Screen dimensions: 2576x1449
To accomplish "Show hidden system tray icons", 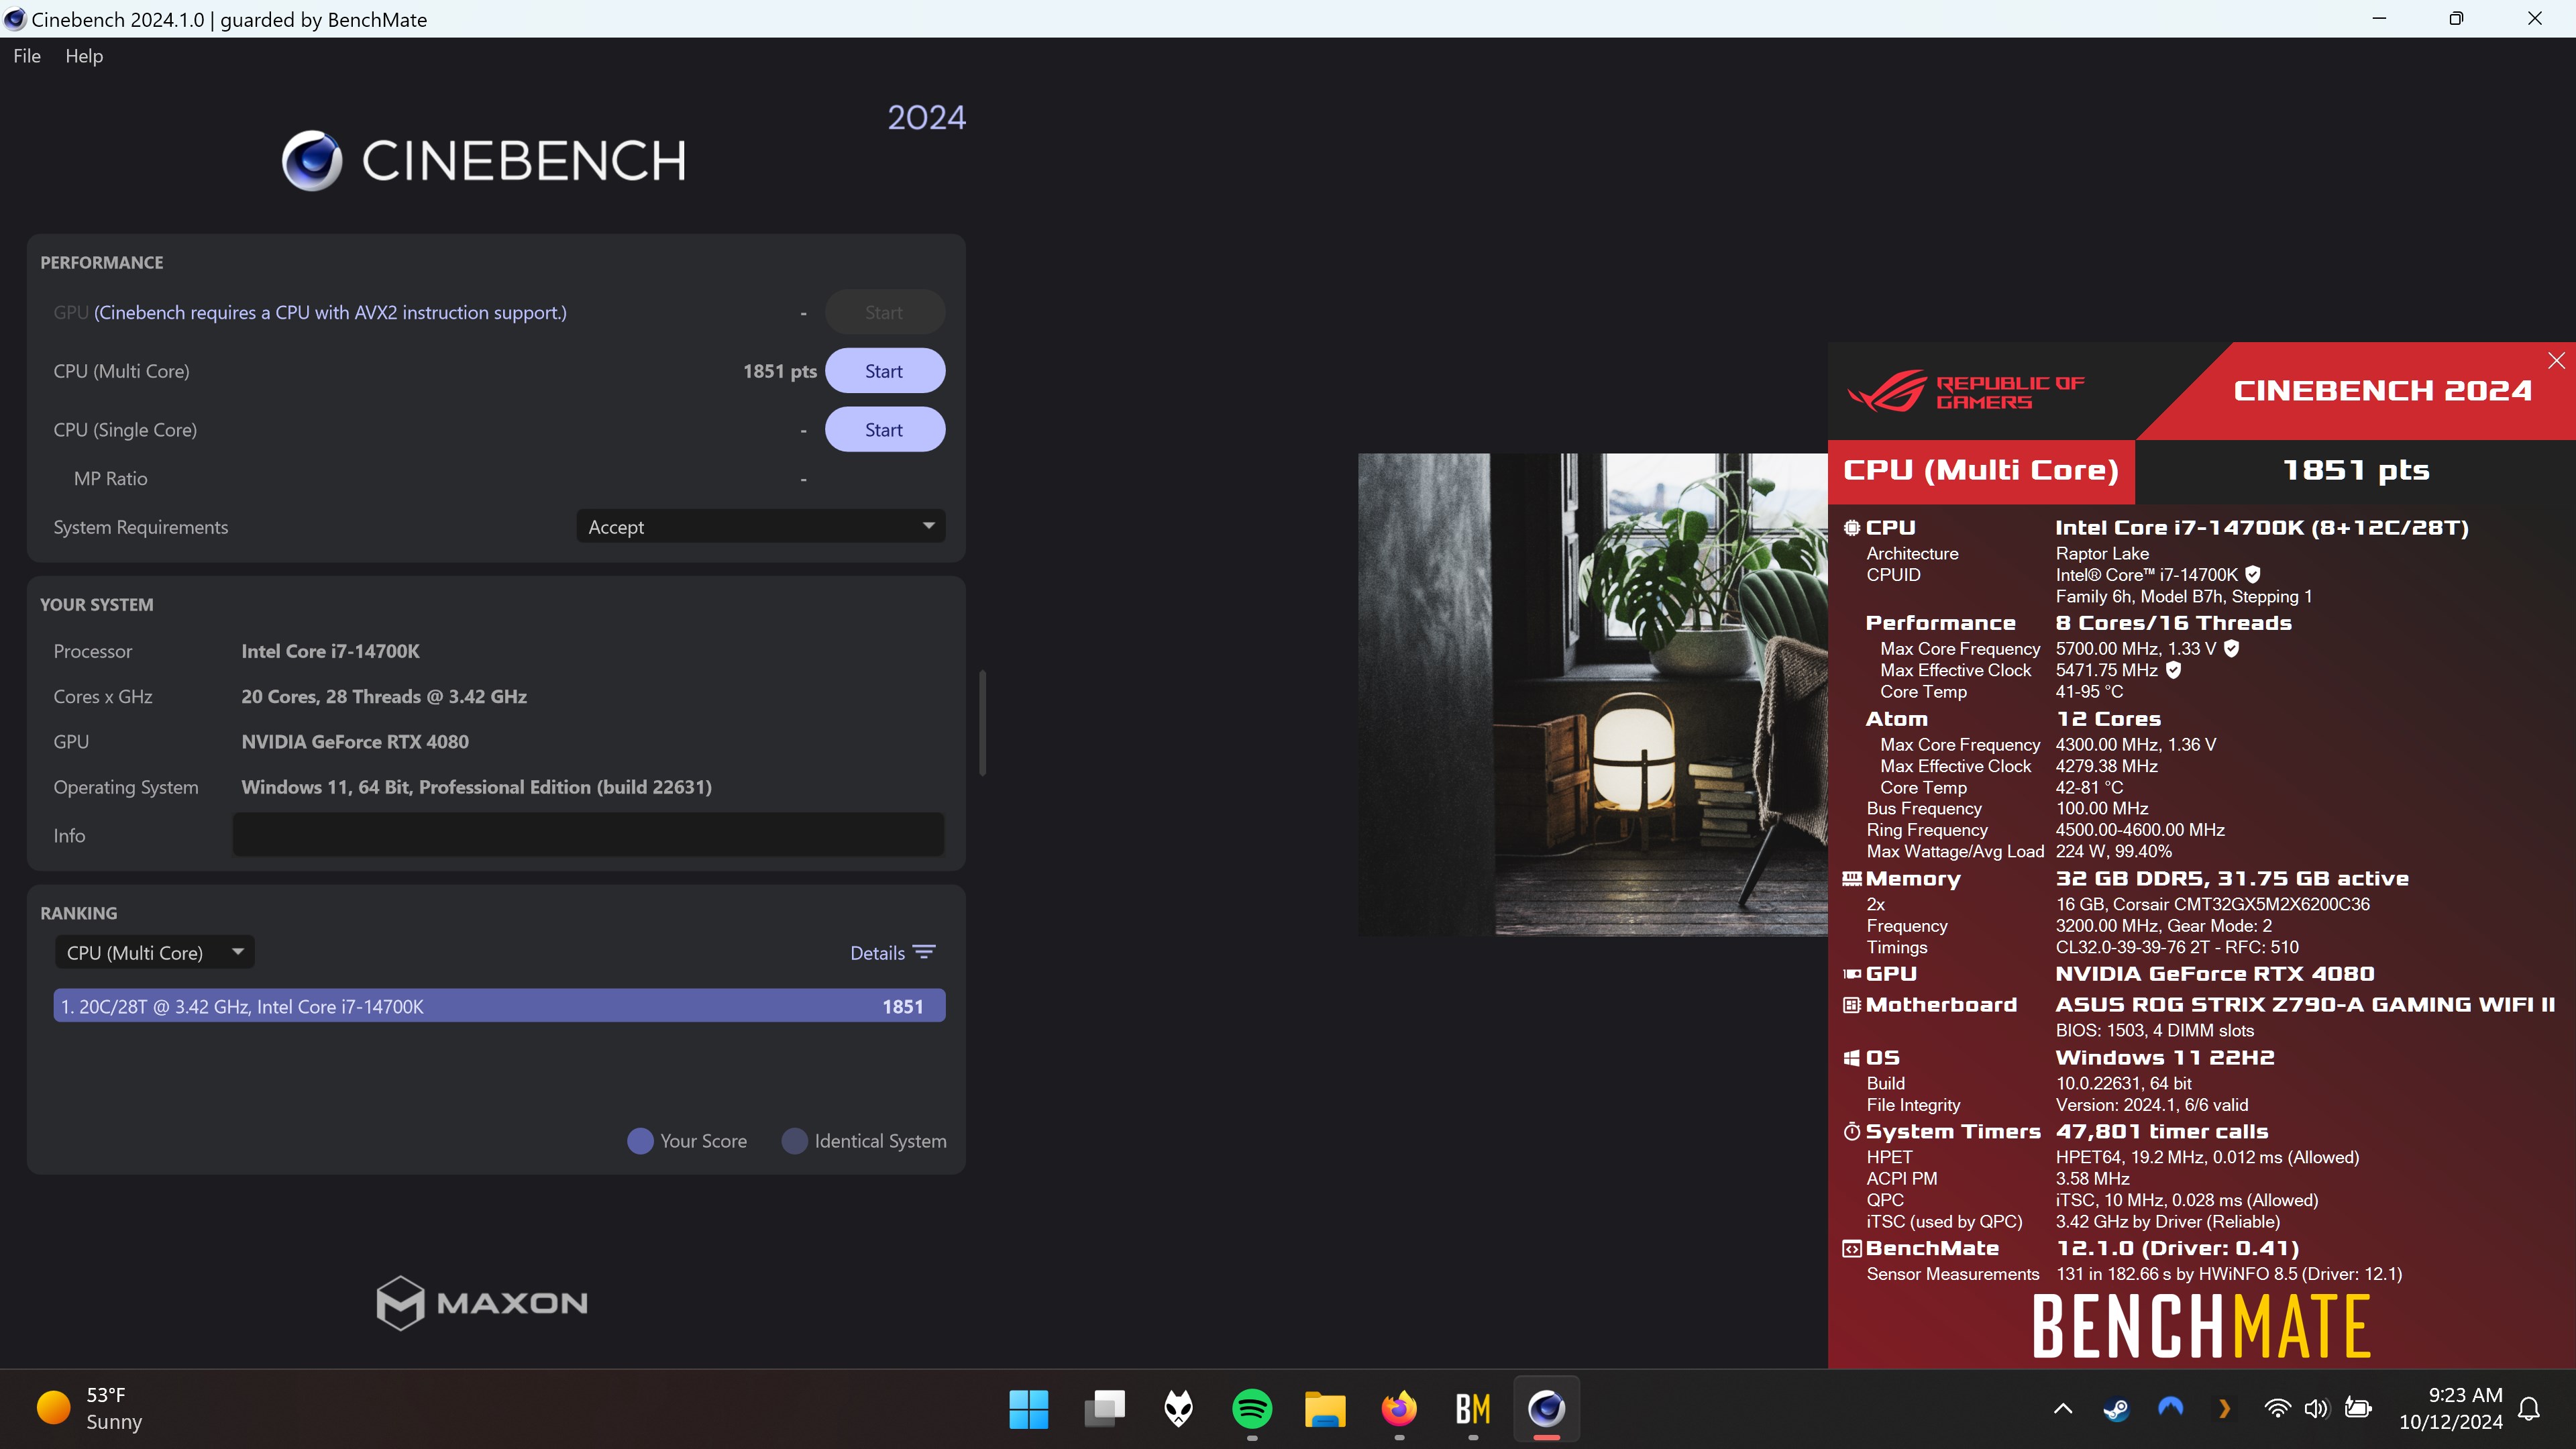I will click(x=2063, y=1409).
